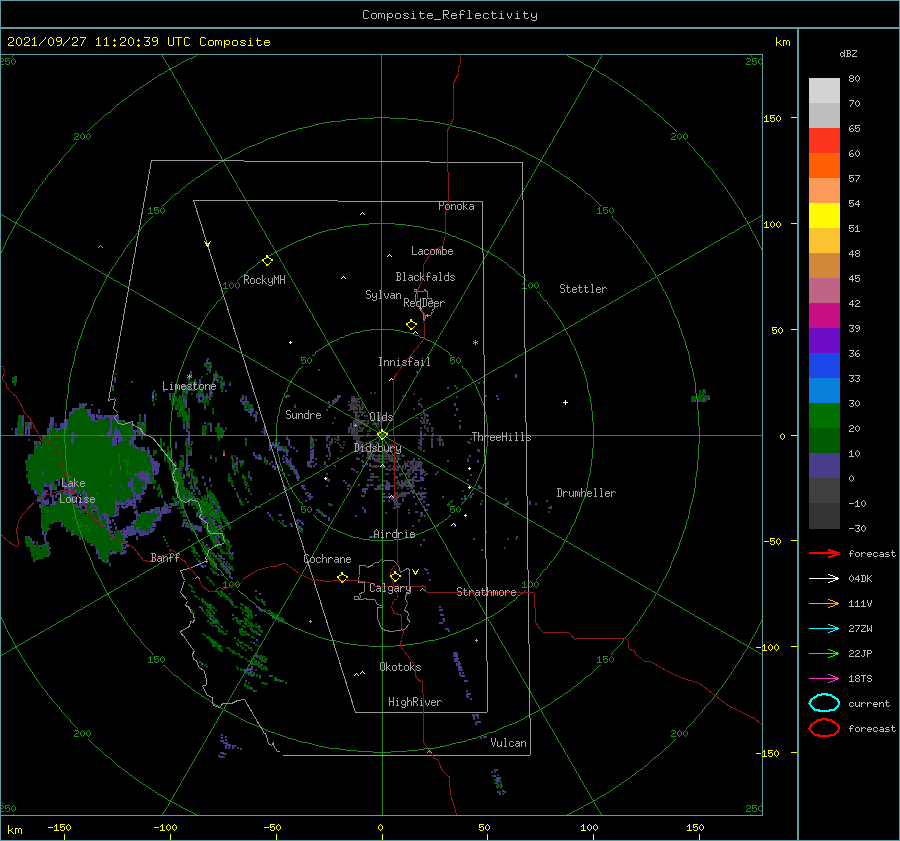Image resolution: width=900 pixels, height=841 pixels.
Task: Select the Stettler label
Action: tap(583, 289)
